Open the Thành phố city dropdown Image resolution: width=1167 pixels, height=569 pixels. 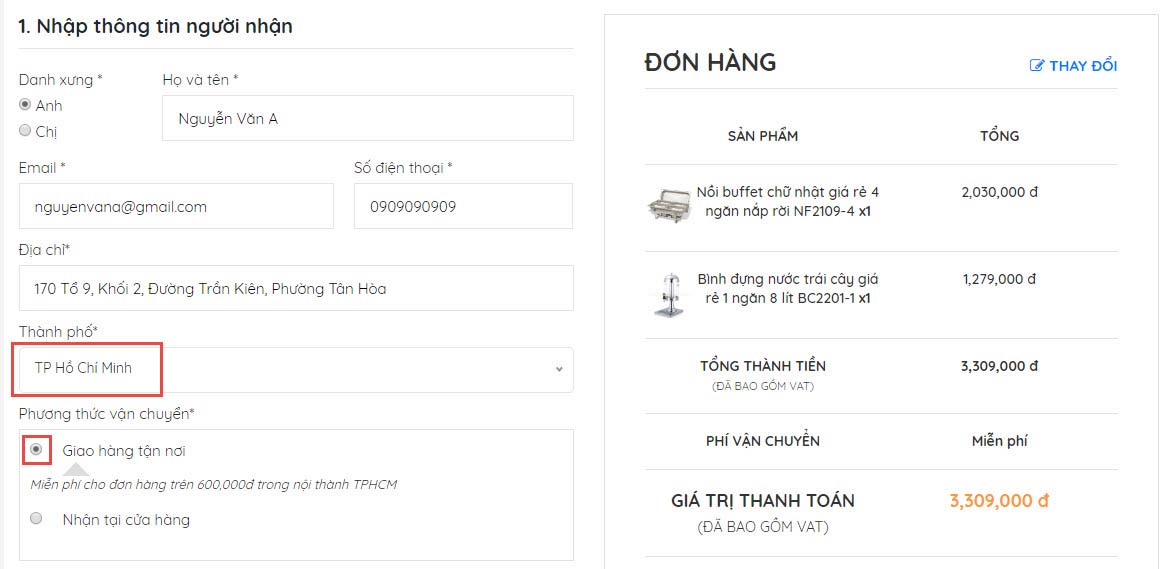tap(296, 369)
